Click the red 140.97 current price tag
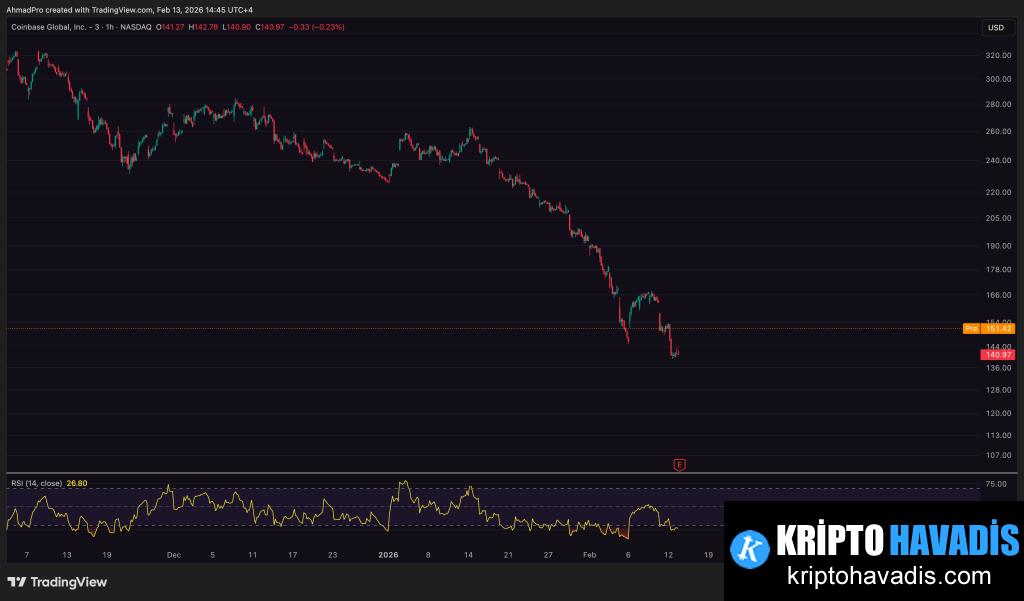This screenshot has width=1024, height=601. (997, 354)
